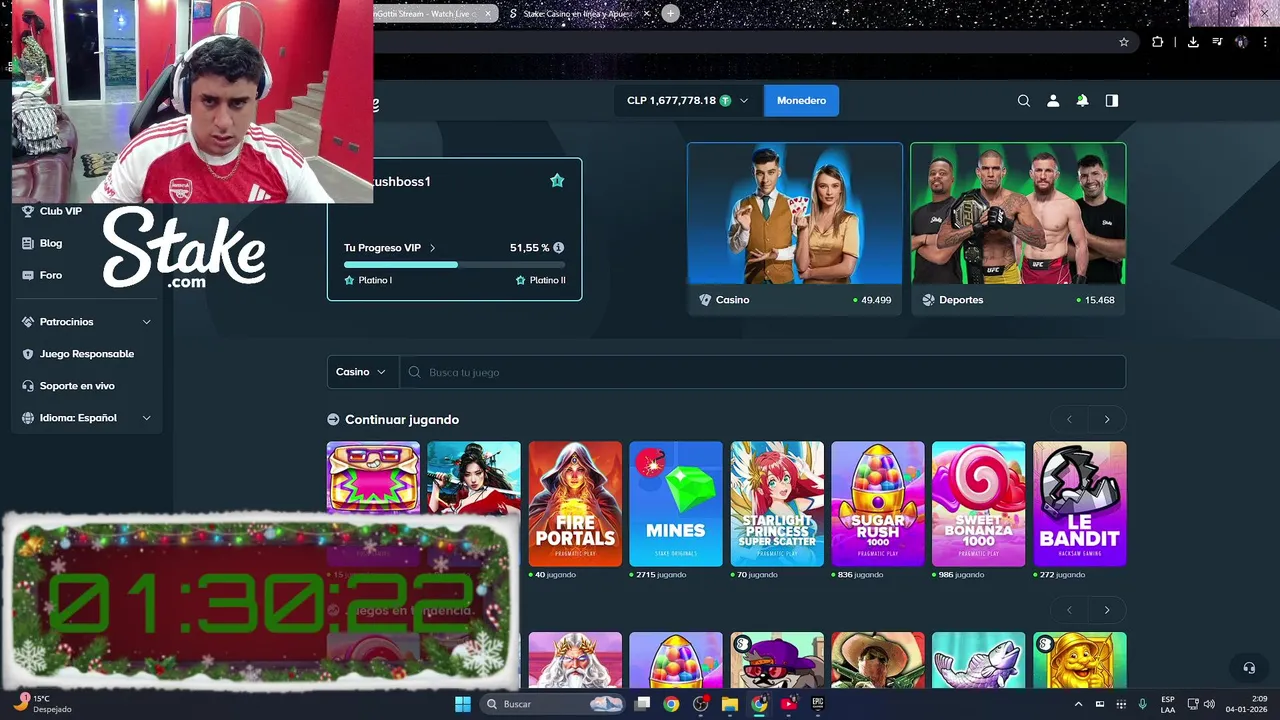
Task: Click the info icon beside 51,55 %
Action: [558, 248]
